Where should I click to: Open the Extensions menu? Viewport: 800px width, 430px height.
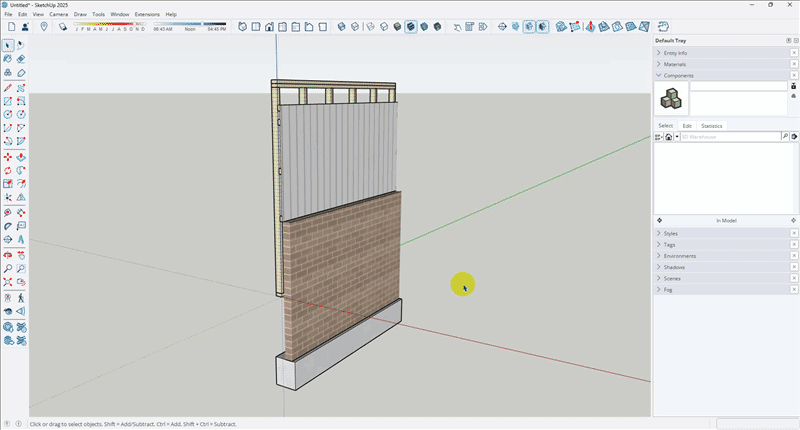click(147, 14)
